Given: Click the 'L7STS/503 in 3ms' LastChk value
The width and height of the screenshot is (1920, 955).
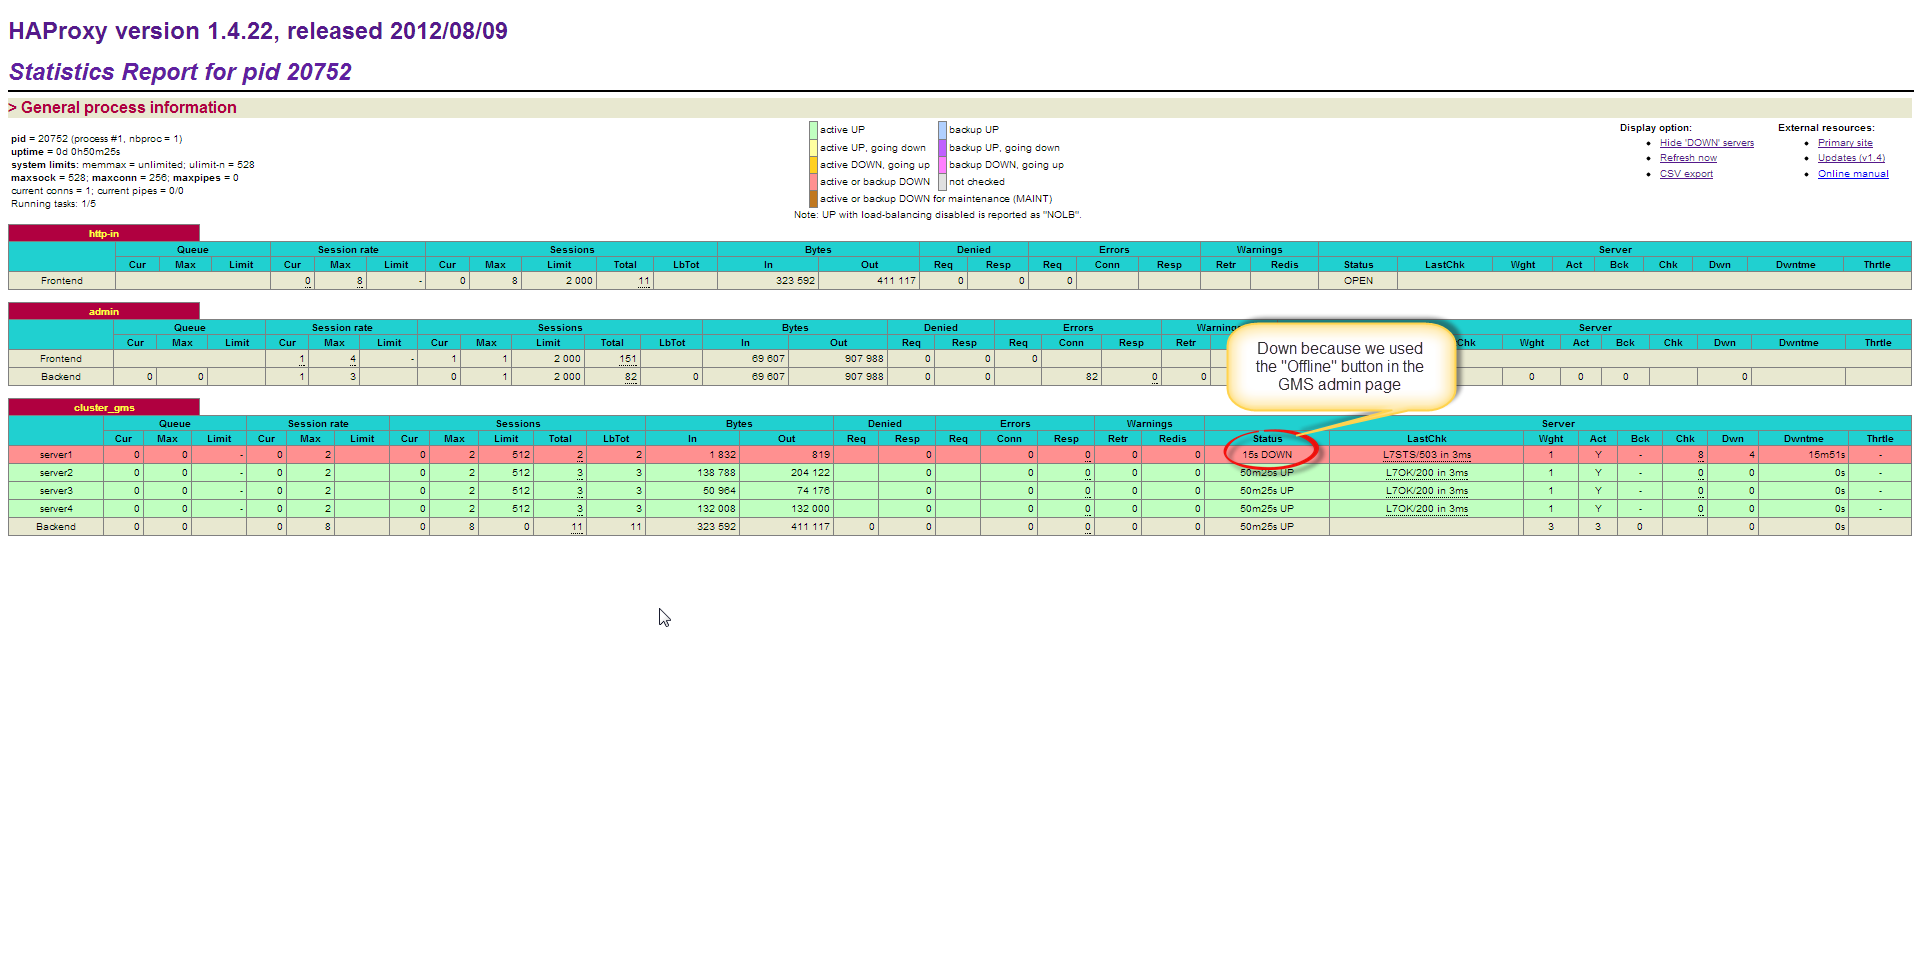Looking at the screenshot, I should (x=1426, y=455).
